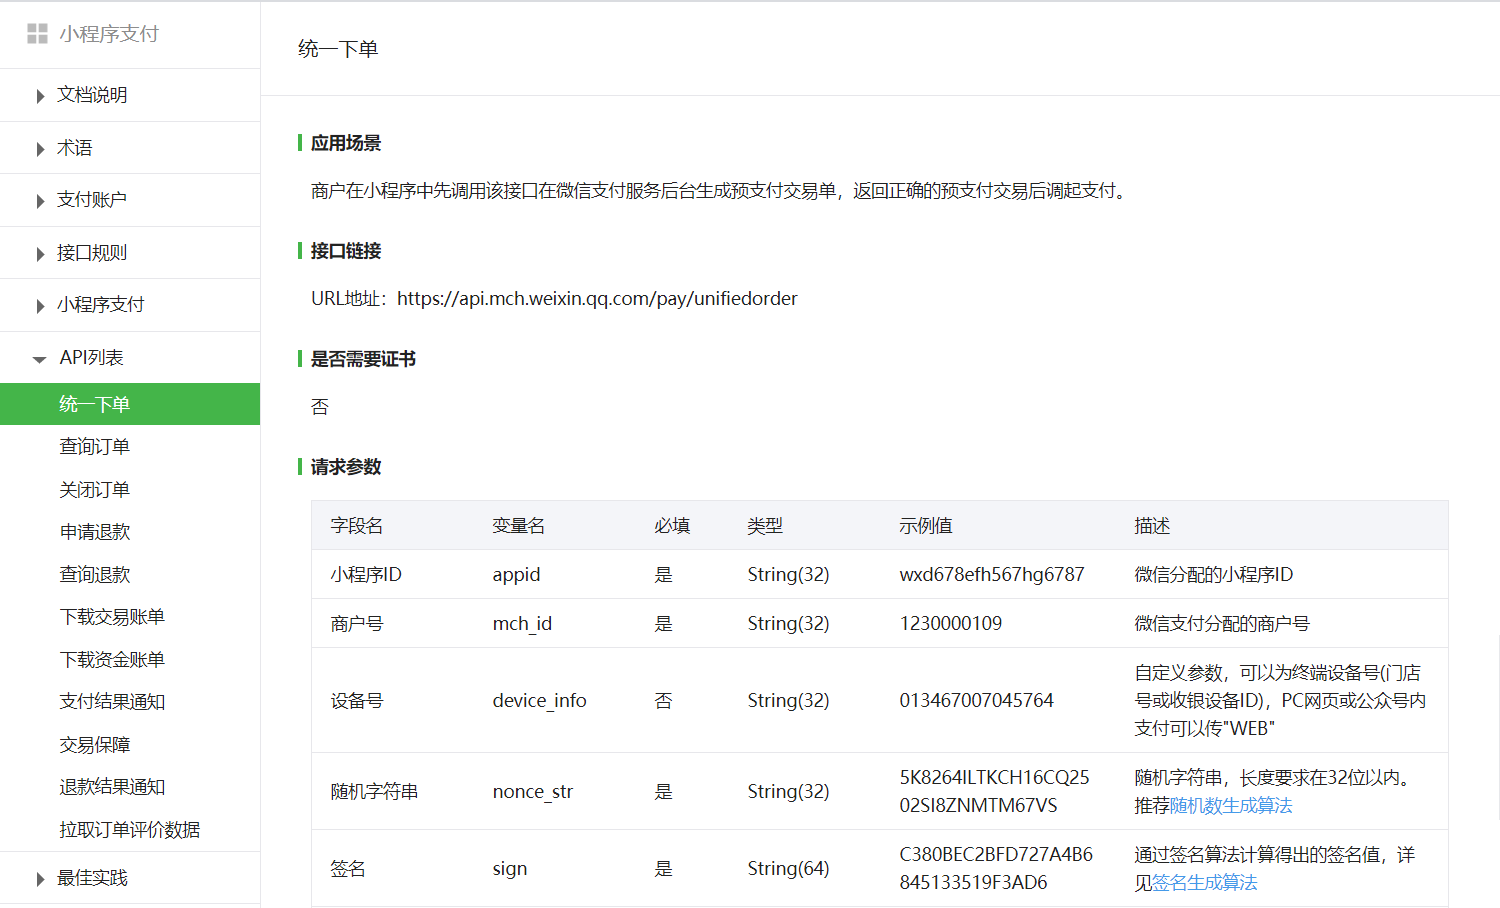Expand the 术语 section arrow
This screenshot has height=908, width=1500.
click(40, 149)
